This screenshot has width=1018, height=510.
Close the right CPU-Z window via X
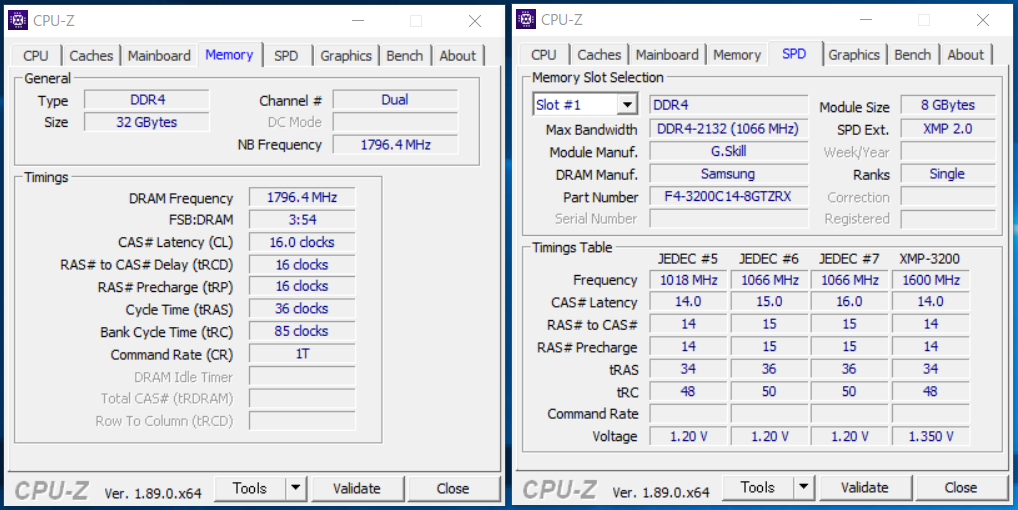[x=983, y=20]
